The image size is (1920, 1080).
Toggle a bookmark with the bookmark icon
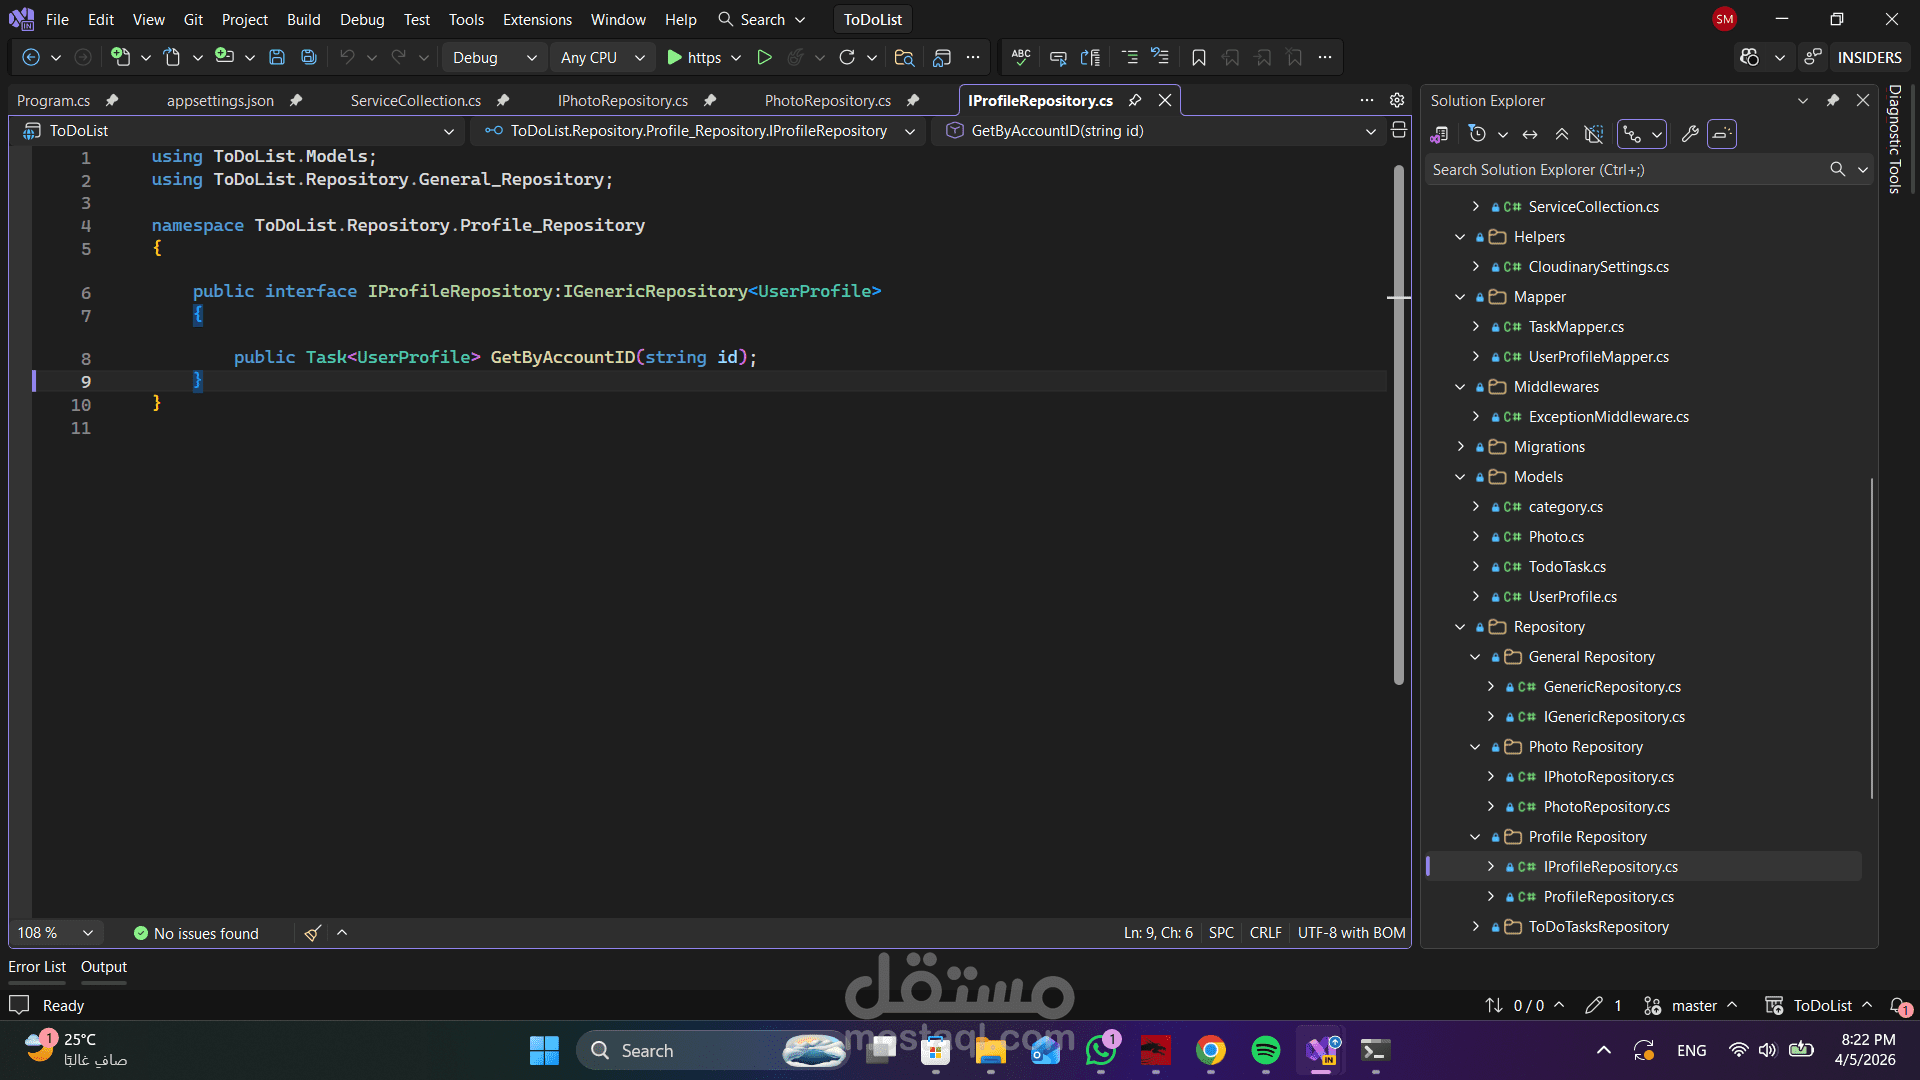(1198, 58)
